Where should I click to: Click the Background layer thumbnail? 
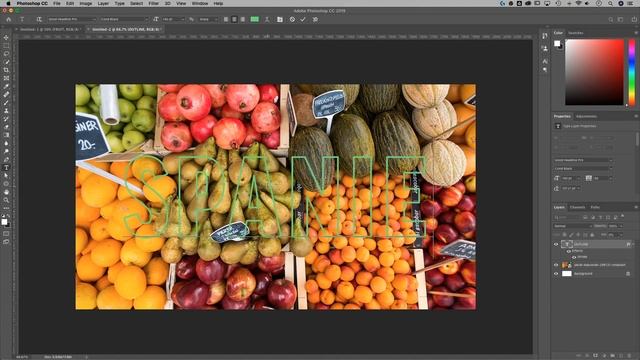click(567, 273)
